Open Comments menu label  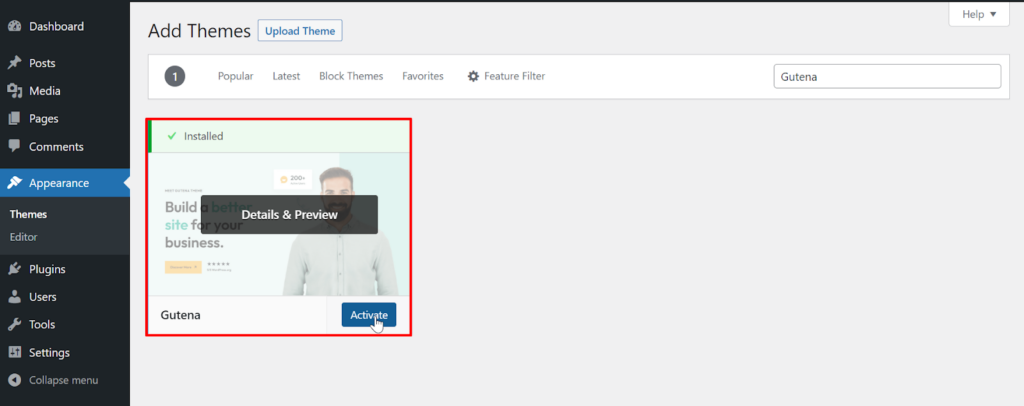pos(56,146)
